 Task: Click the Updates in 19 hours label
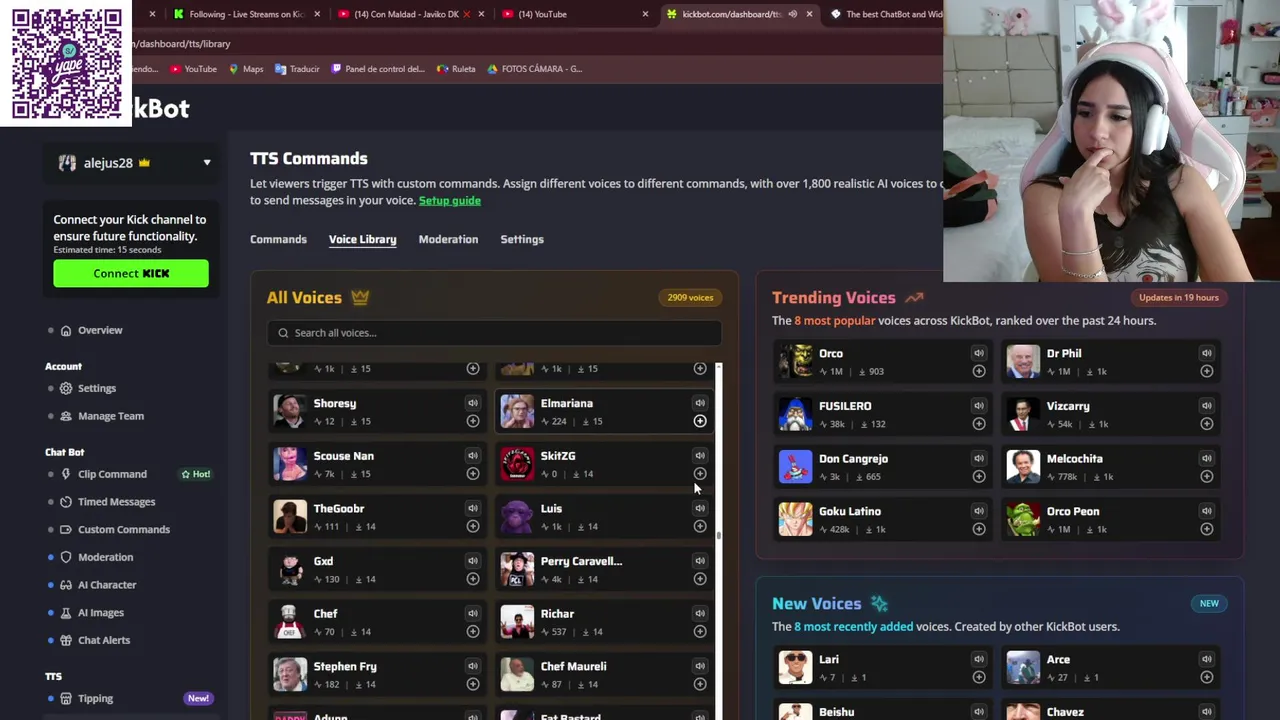click(1179, 297)
